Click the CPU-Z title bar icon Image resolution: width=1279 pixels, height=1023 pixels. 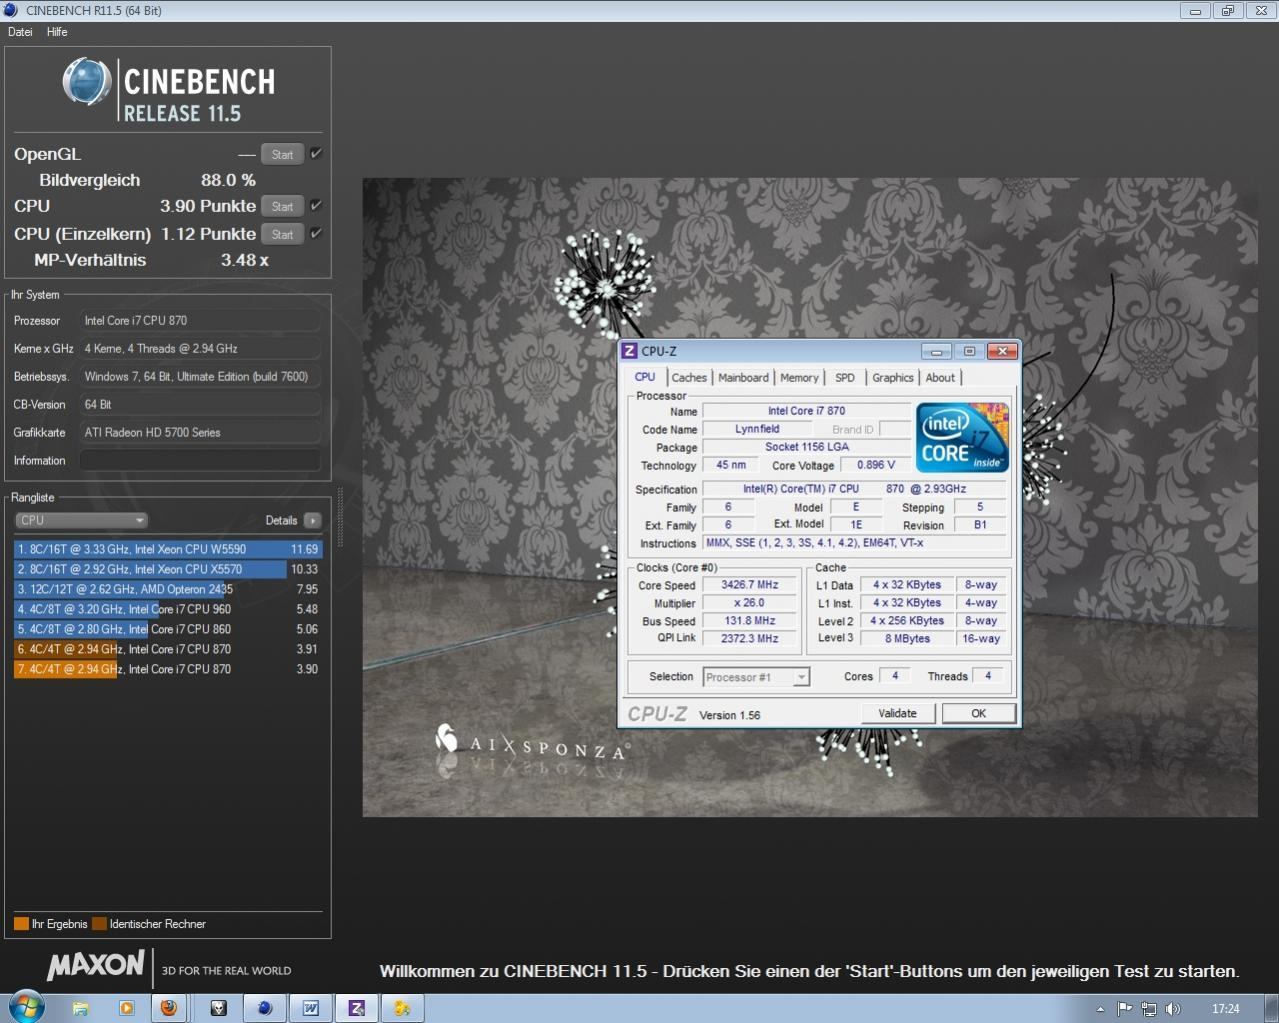[x=629, y=351]
